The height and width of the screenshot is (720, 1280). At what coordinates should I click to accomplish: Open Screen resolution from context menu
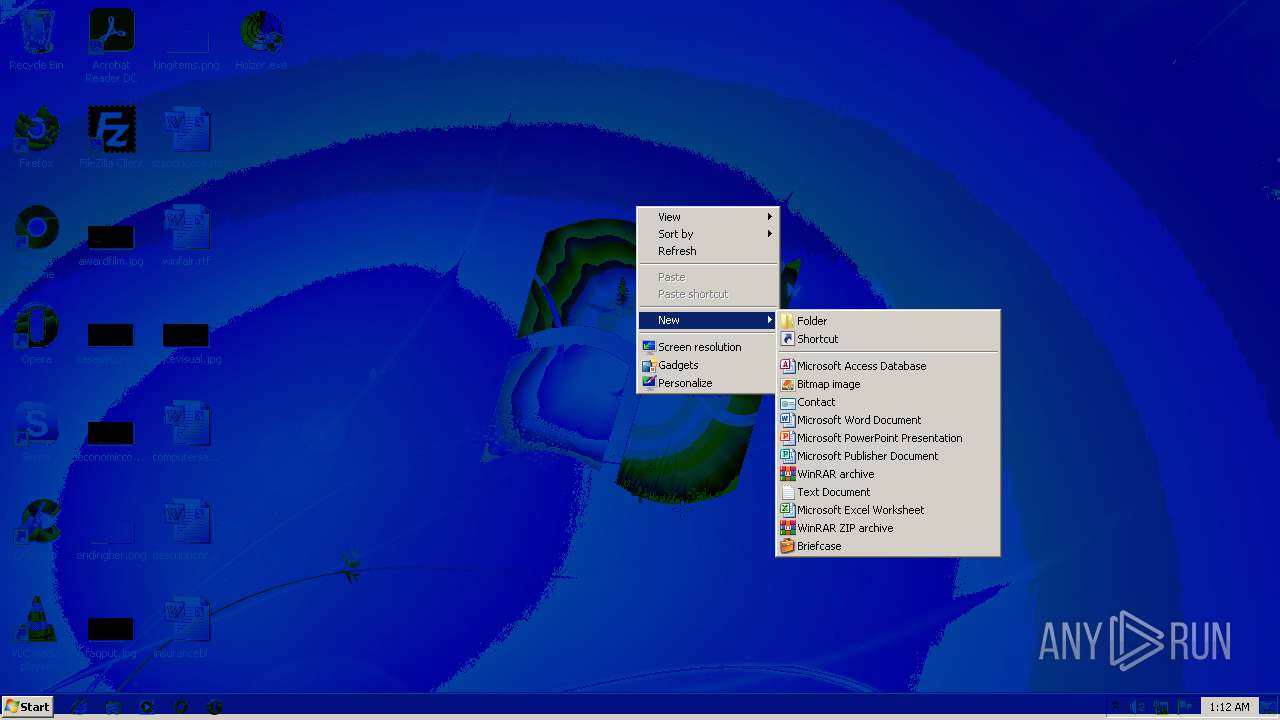coord(708,347)
